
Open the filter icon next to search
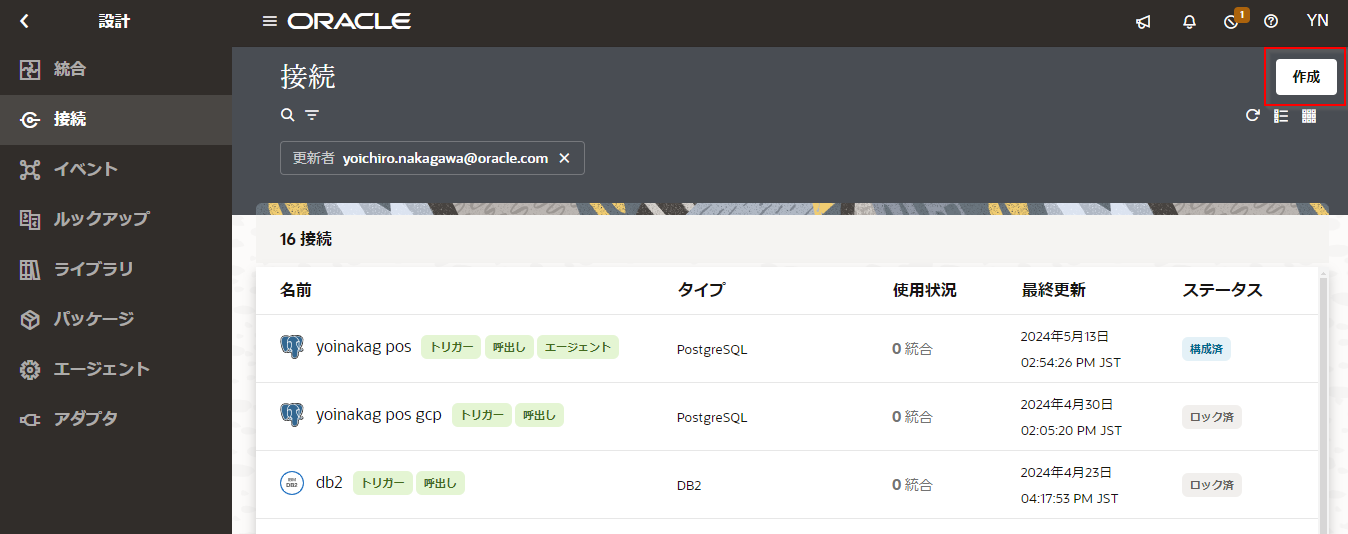pyautogui.click(x=312, y=115)
